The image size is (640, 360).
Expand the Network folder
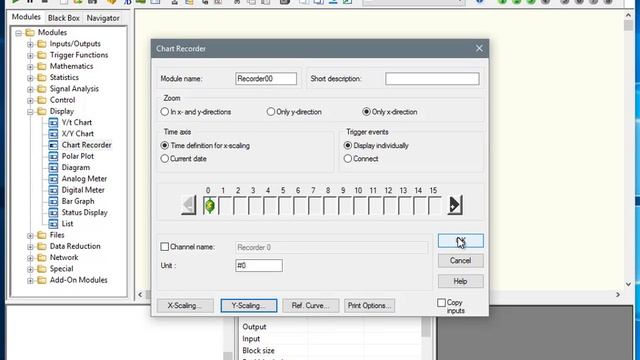pos(30,258)
